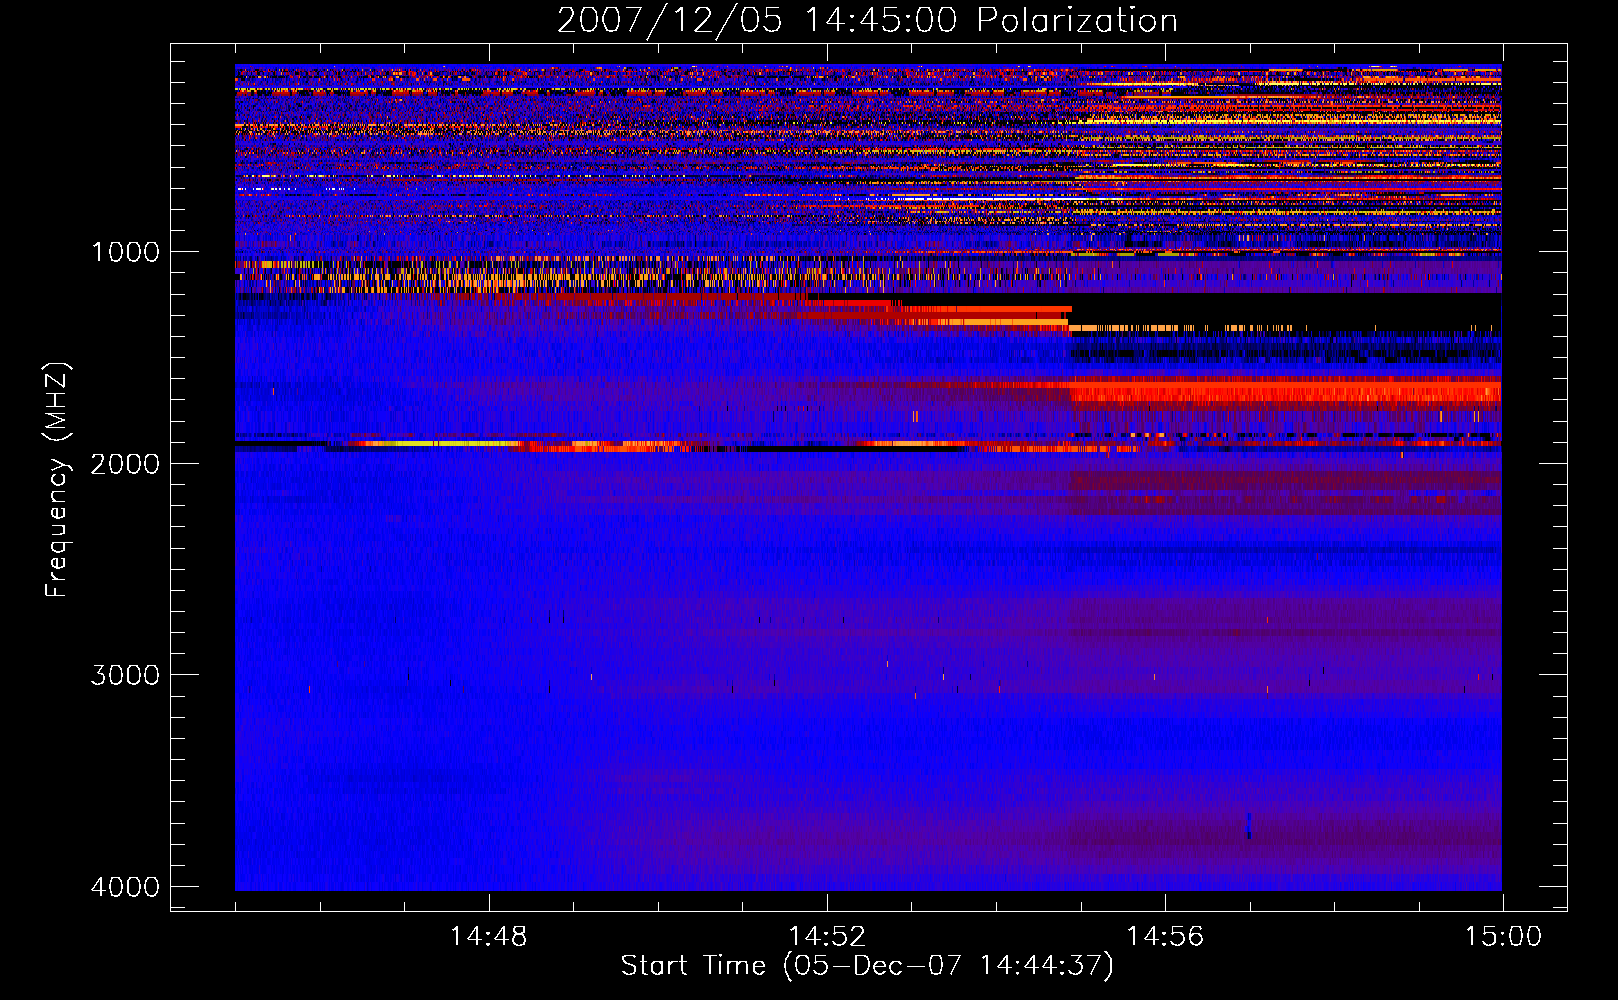1618x1000 pixels.
Task: Select the 'Start Time (05-Dec-07 14:44:37)' label
Action: [x=867, y=966]
